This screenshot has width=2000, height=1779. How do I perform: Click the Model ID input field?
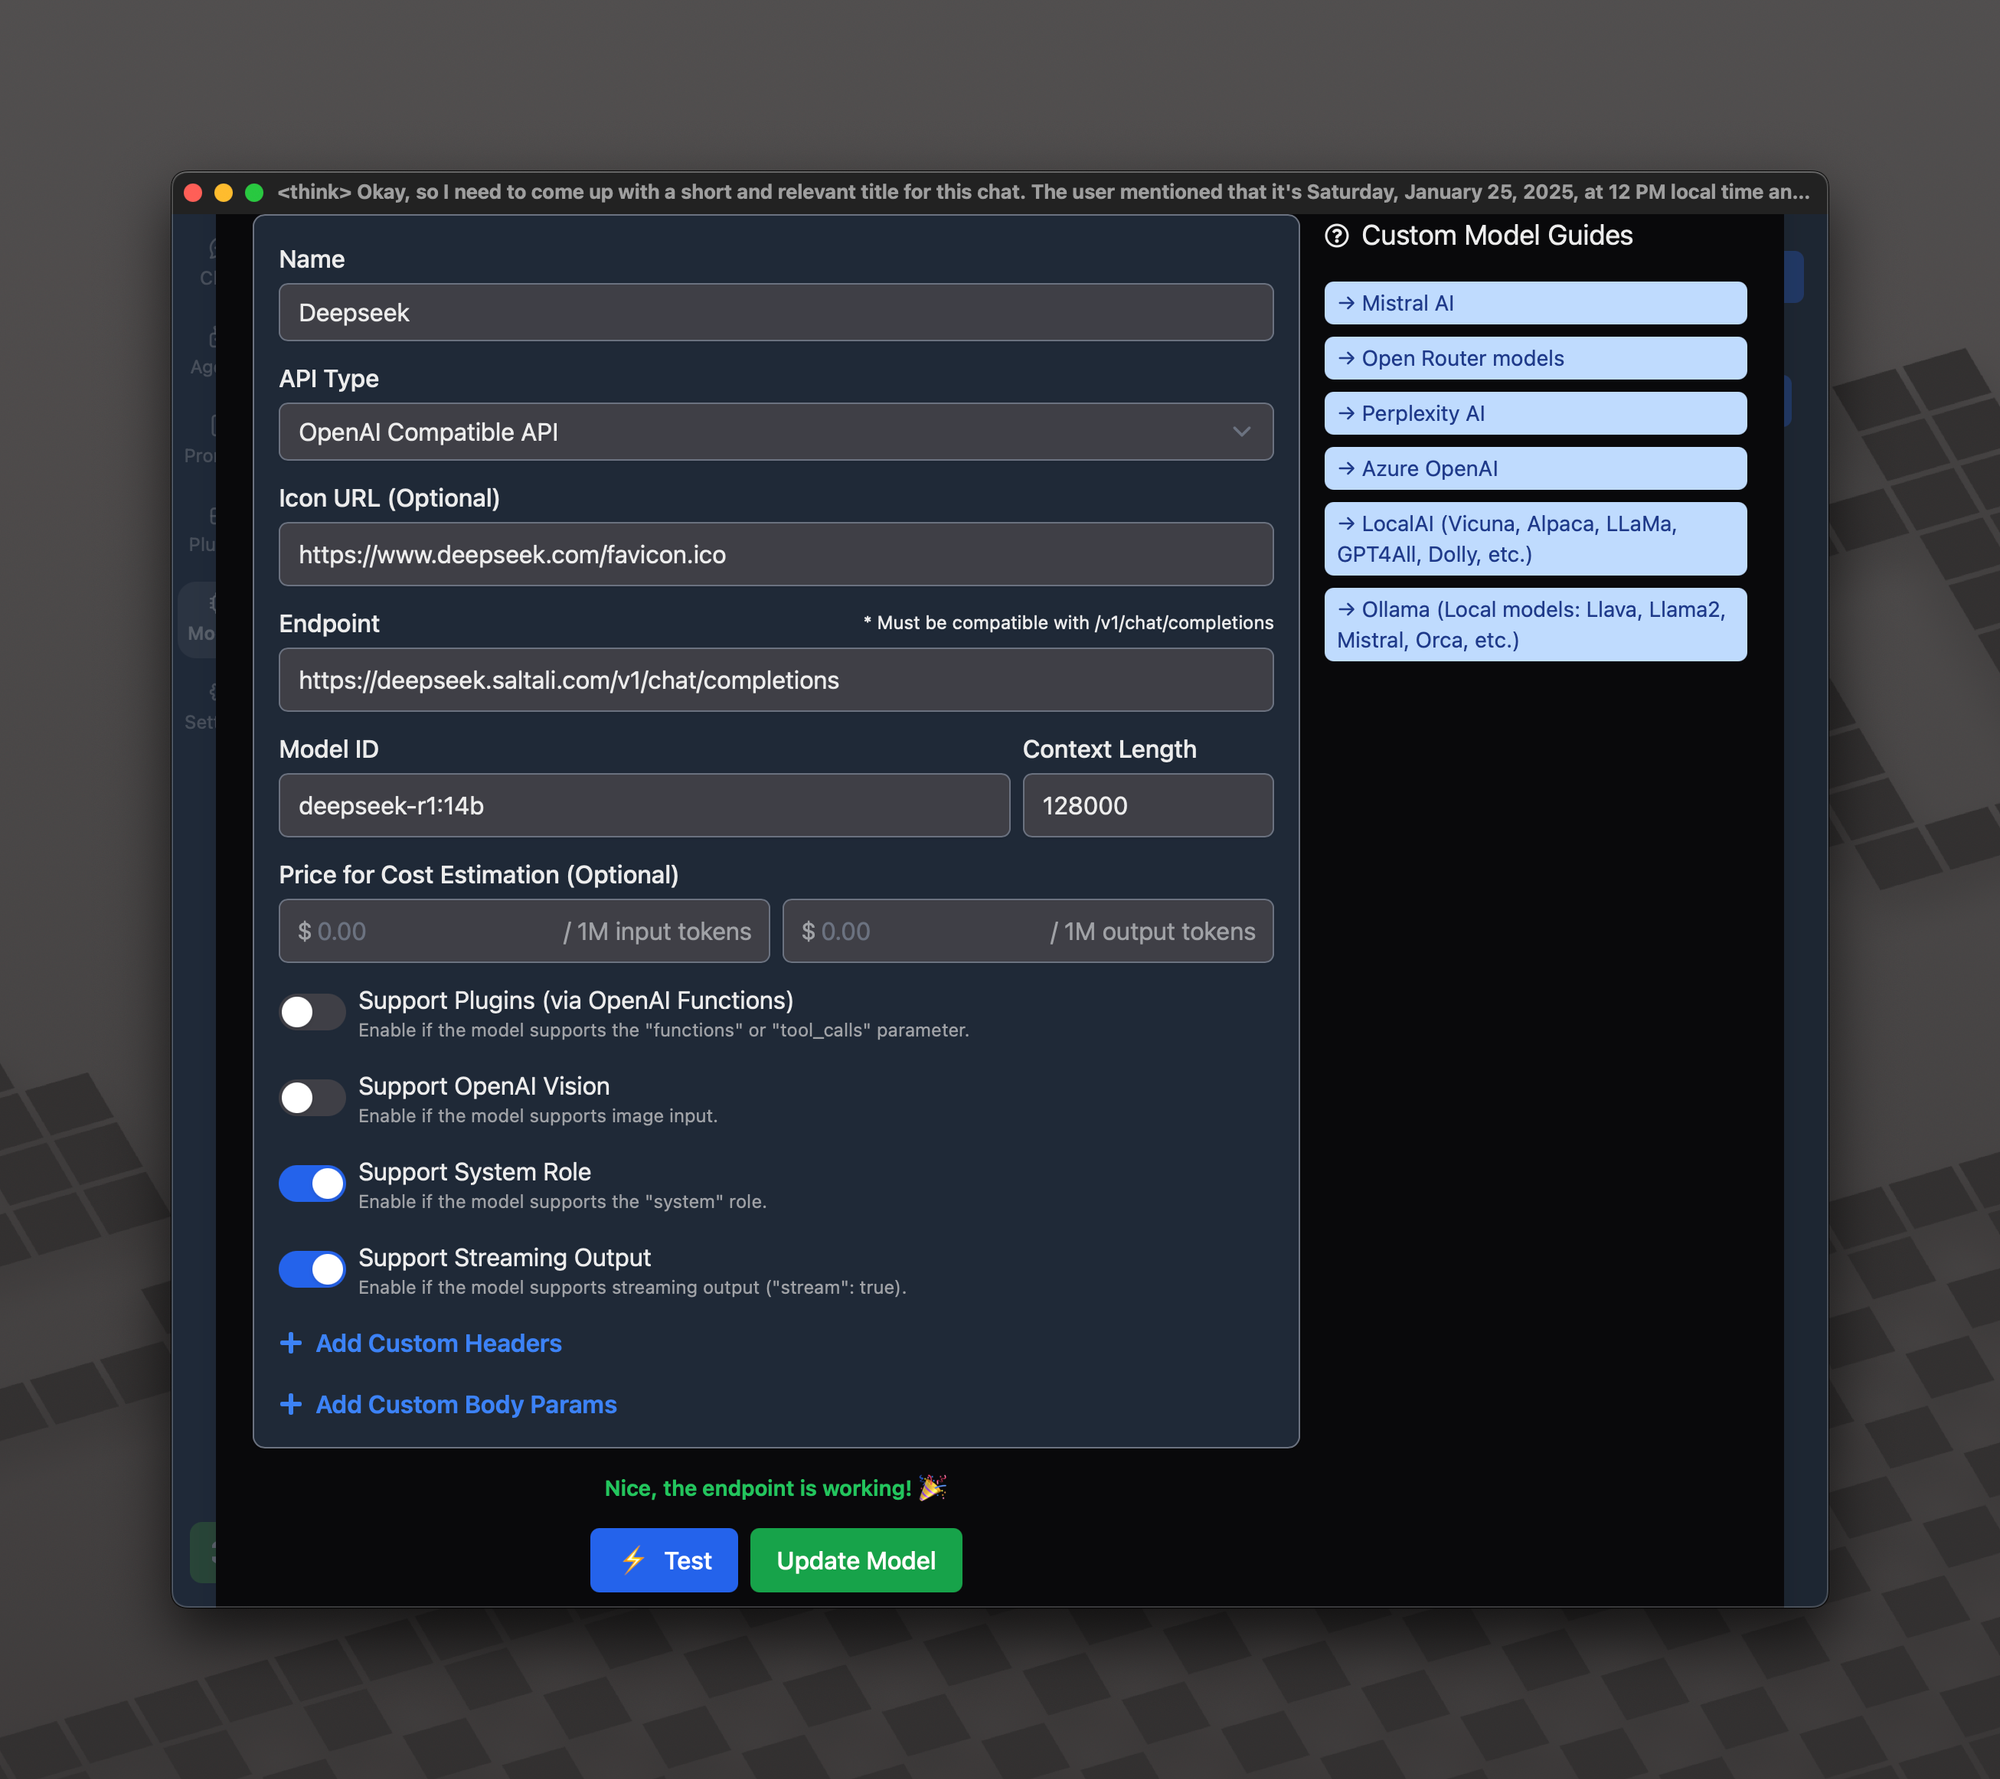[x=643, y=805]
